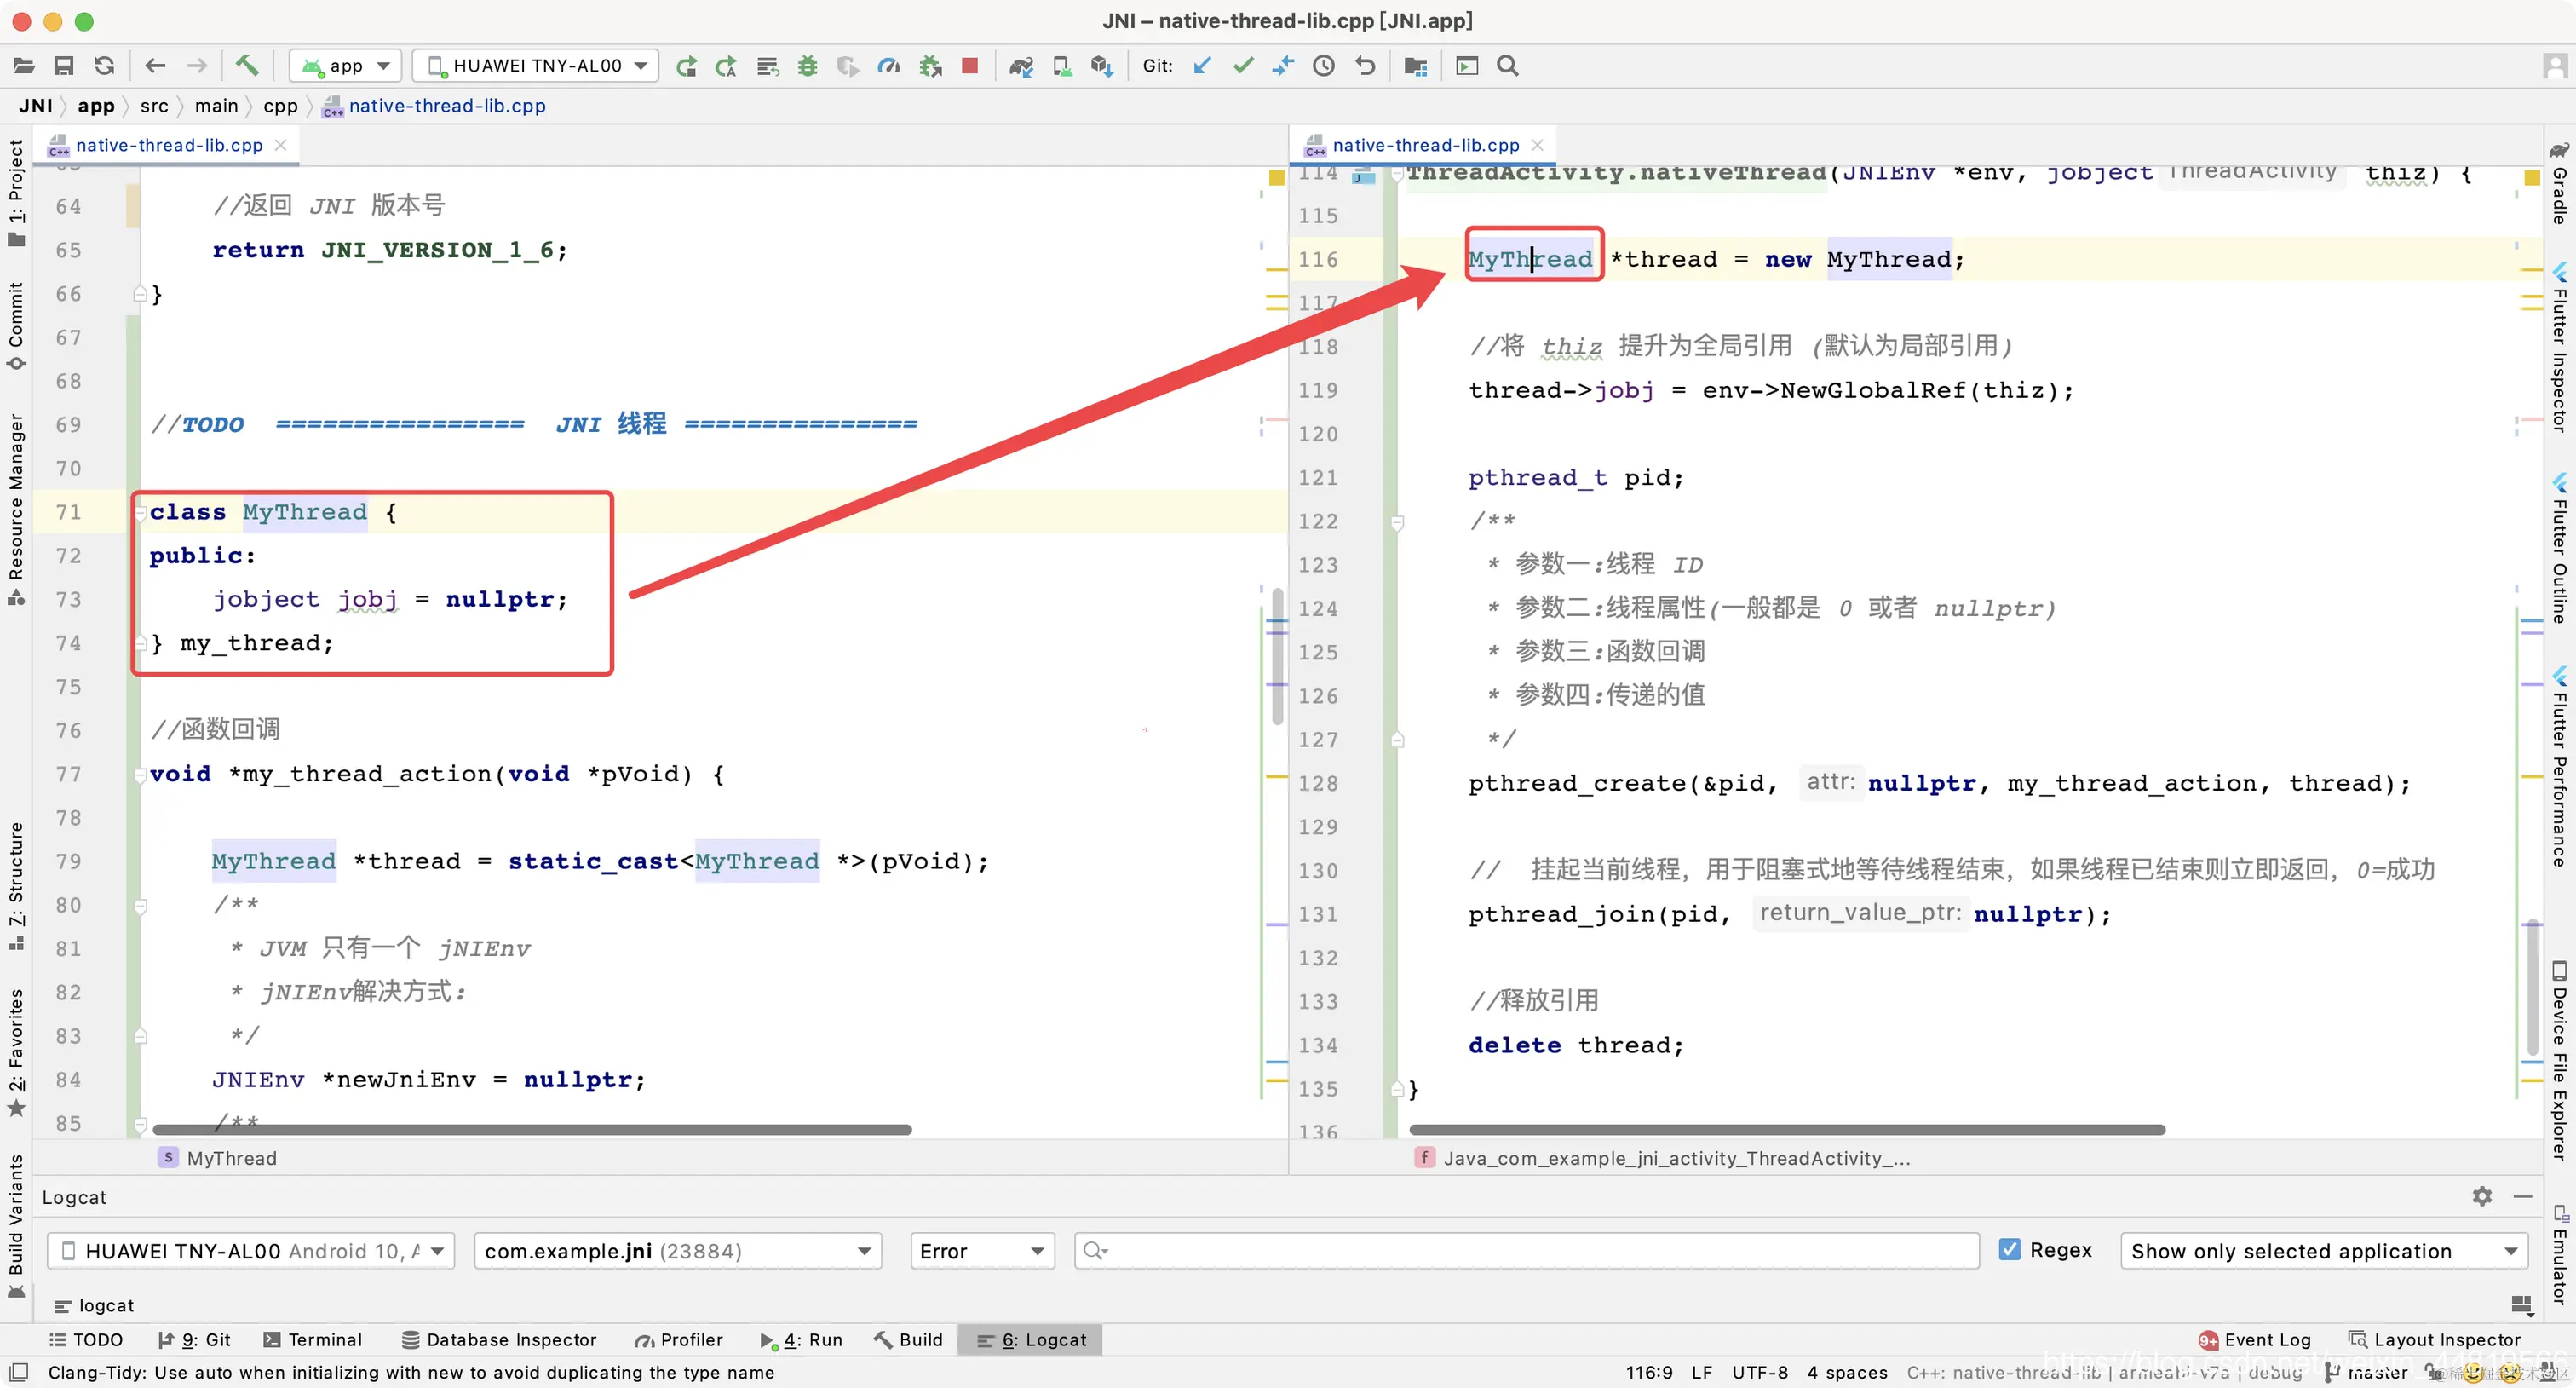Click Git show history clock icon
The height and width of the screenshot is (1388, 2576).
1324,66
